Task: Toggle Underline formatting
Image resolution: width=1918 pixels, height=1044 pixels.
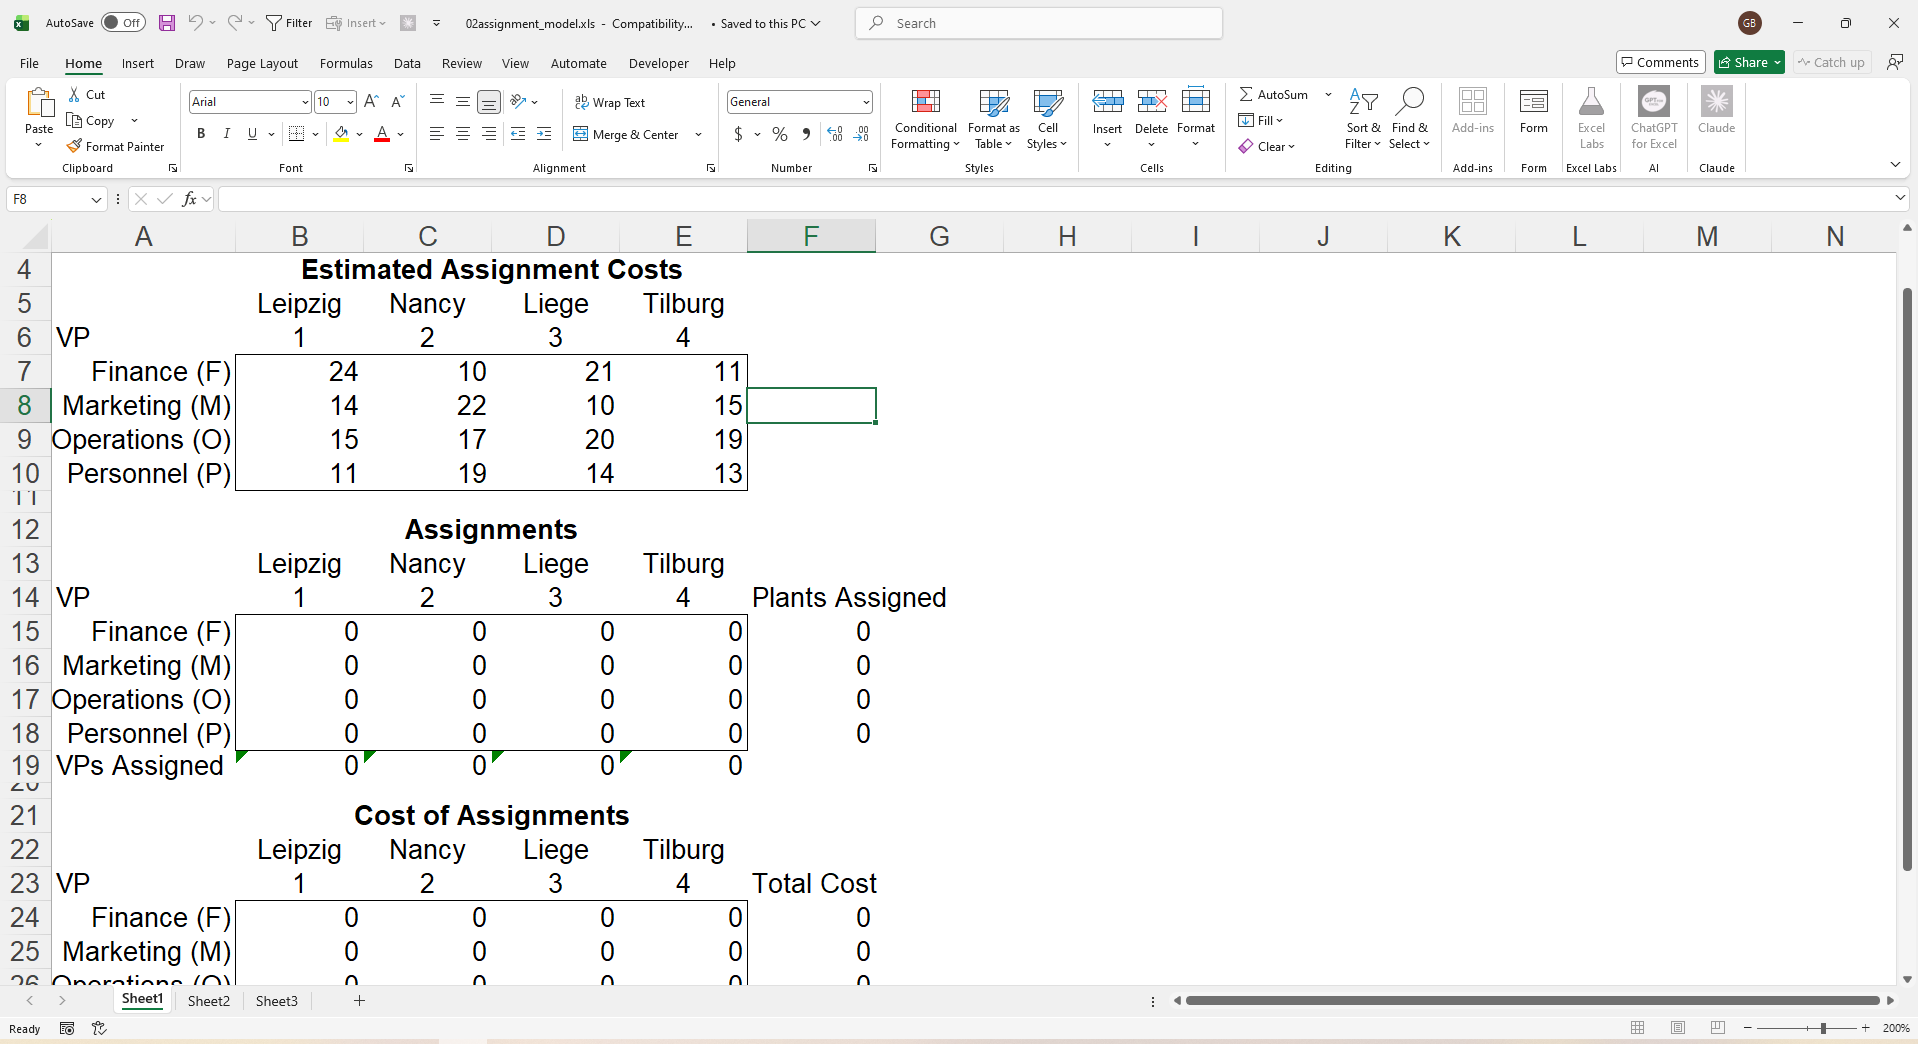Action: (x=252, y=133)
